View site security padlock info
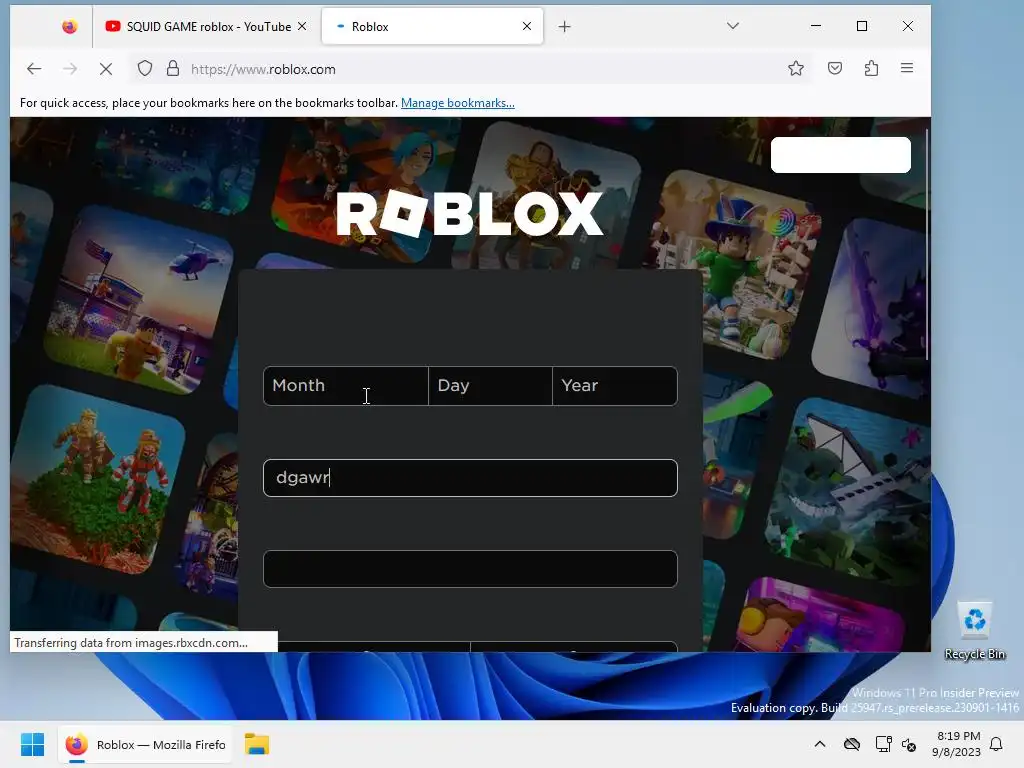This screenshot has width=1024, height=768. (172, 69)
